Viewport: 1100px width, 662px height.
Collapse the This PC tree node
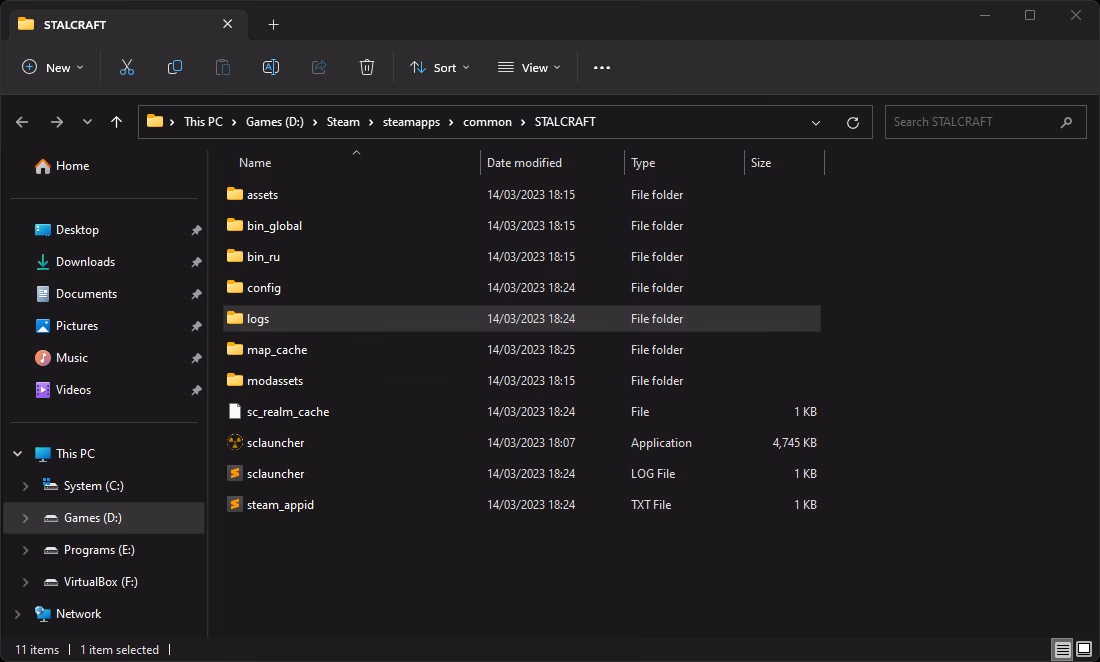coord(18,454)
